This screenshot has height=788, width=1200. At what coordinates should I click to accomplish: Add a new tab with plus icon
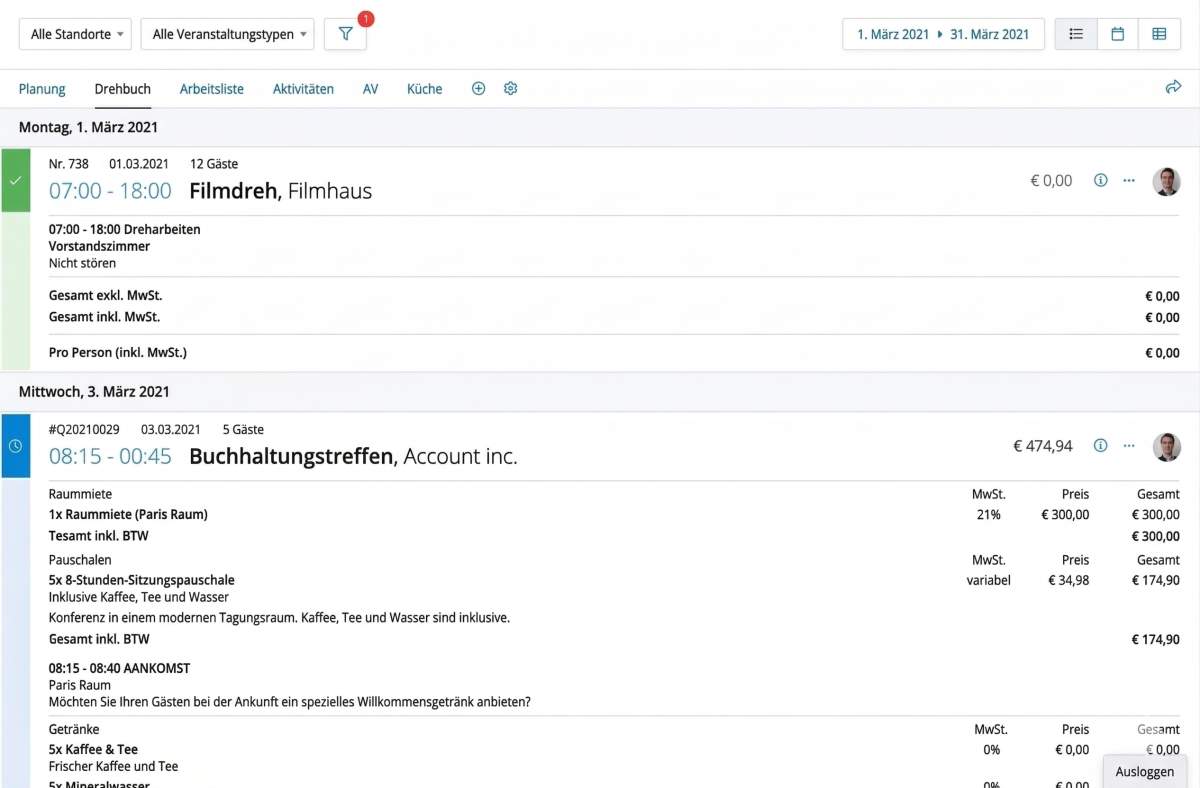[x=478, y=89]
